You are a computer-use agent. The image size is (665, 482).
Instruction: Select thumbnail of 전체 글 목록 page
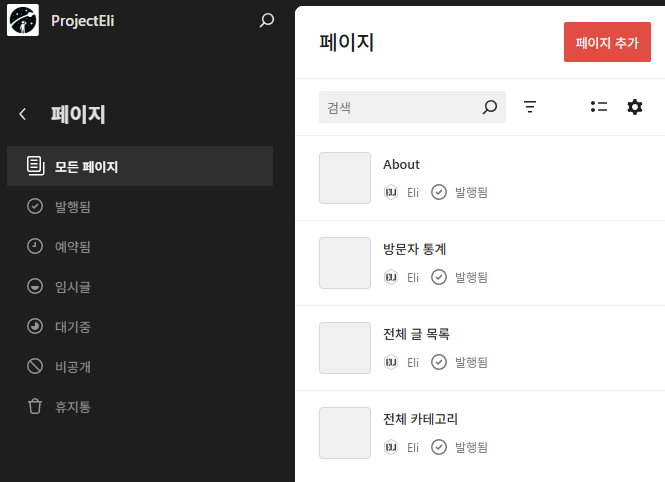click(345, 348)
